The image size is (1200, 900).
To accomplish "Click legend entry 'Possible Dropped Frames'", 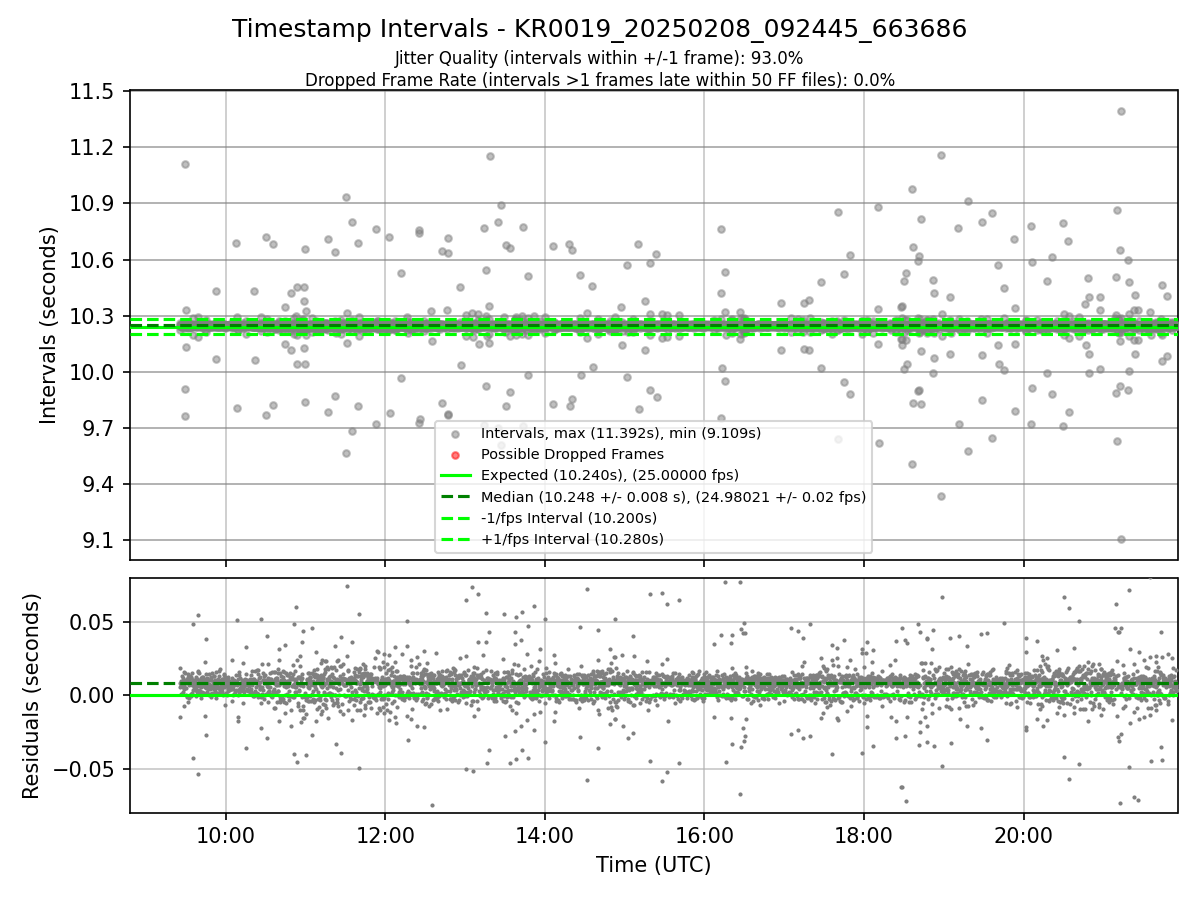I will tap(572, 454).
